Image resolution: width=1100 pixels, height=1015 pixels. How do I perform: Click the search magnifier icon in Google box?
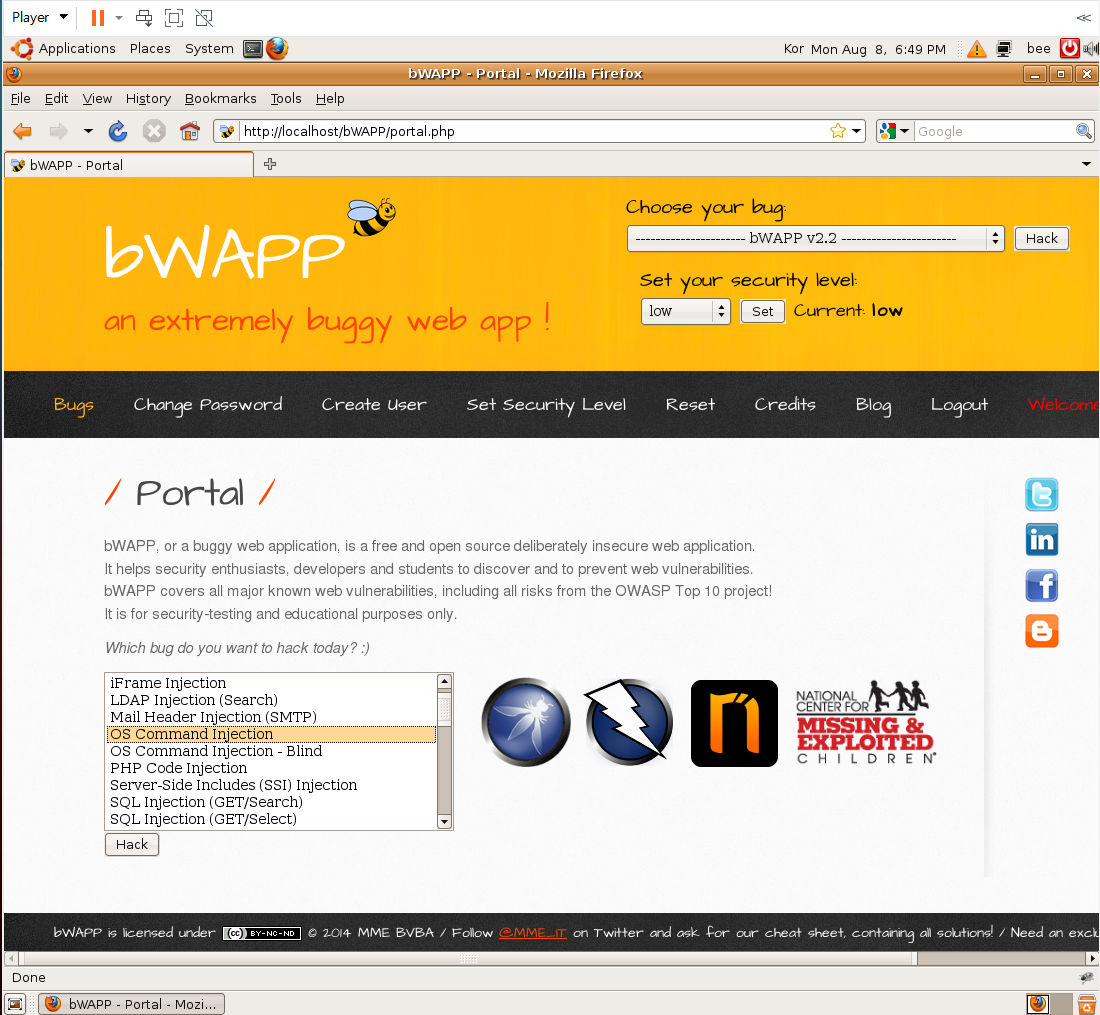(x=1083, y=131)
